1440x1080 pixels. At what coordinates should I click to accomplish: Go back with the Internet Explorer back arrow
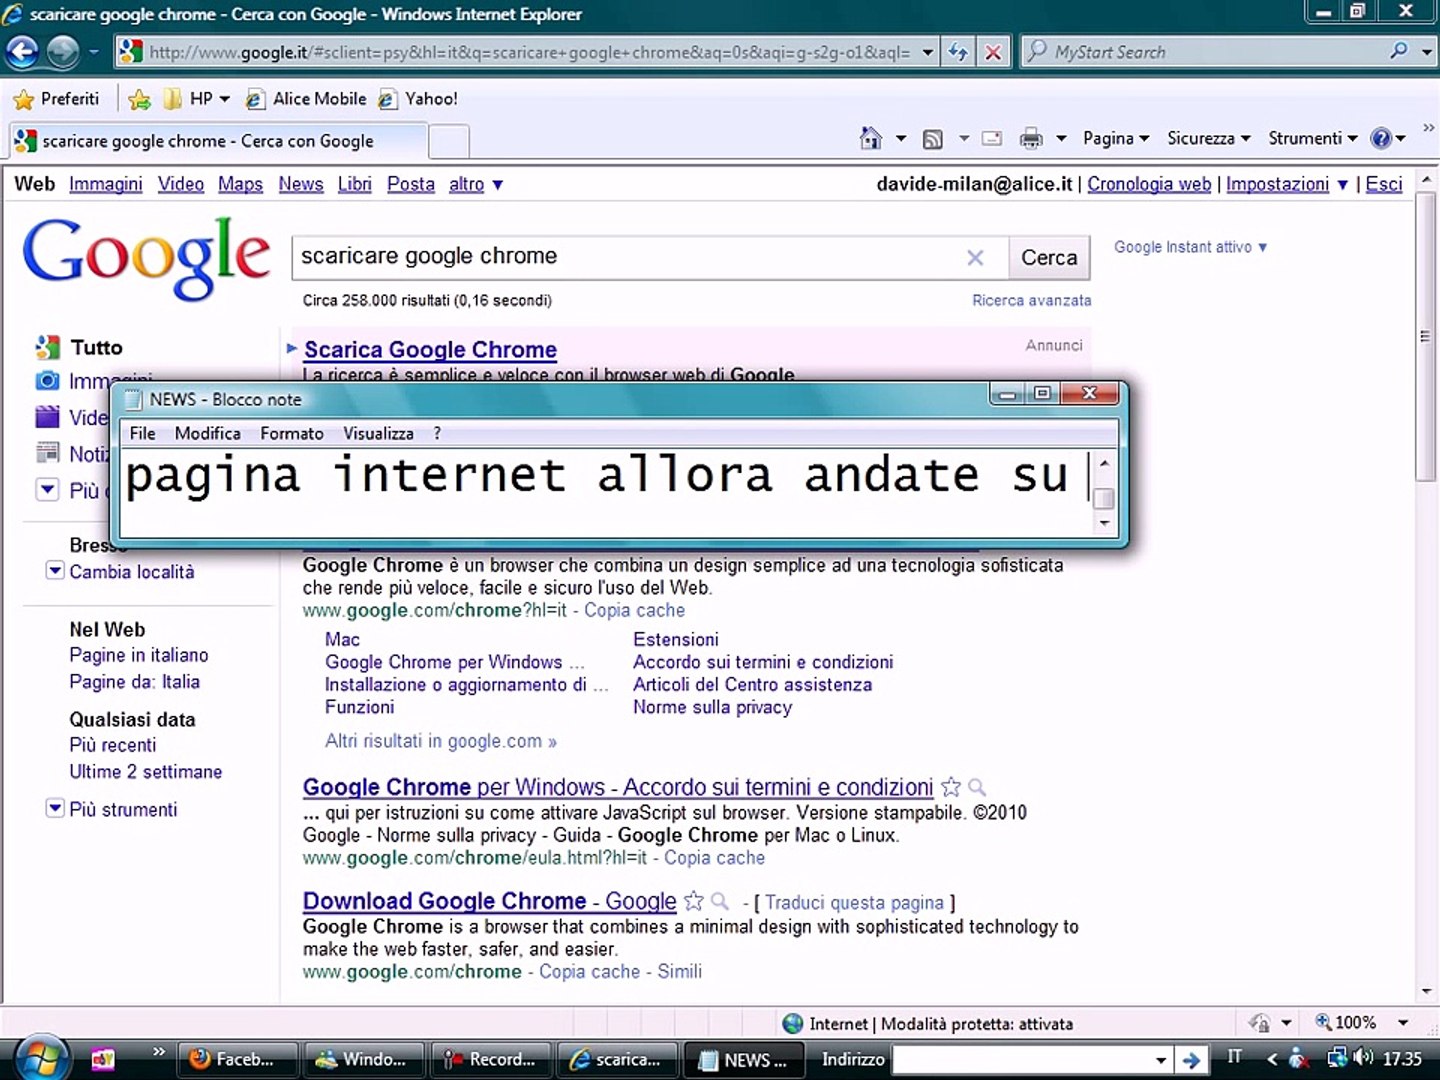coord(23,52)
